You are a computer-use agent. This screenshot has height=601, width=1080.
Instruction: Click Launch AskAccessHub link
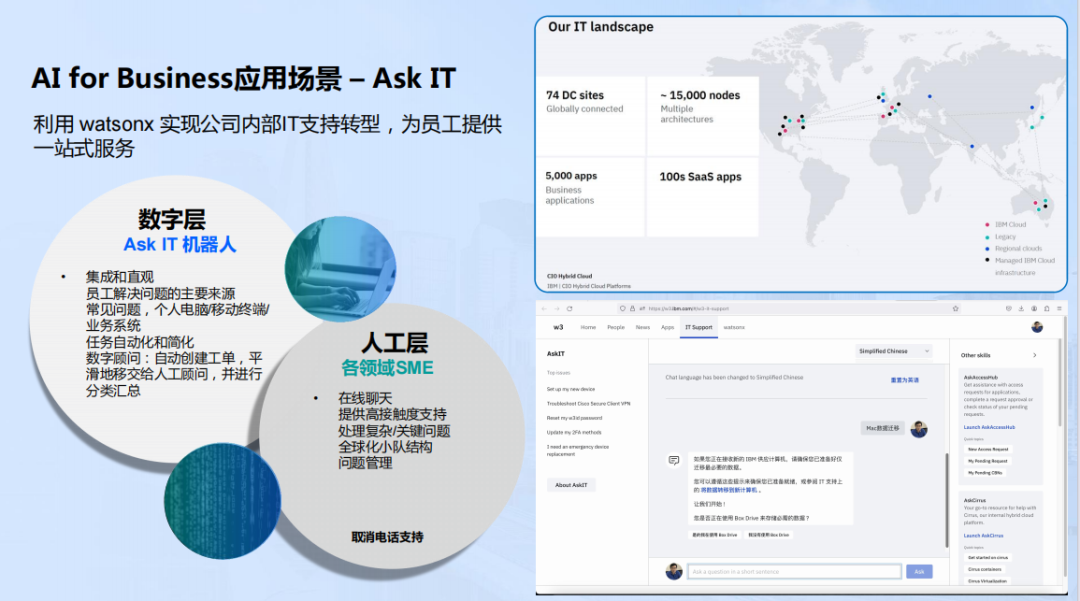pos(989,427)
